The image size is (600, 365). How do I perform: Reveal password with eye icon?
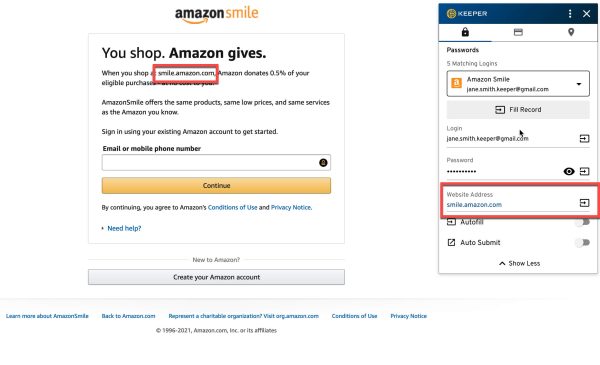point(569,171)
